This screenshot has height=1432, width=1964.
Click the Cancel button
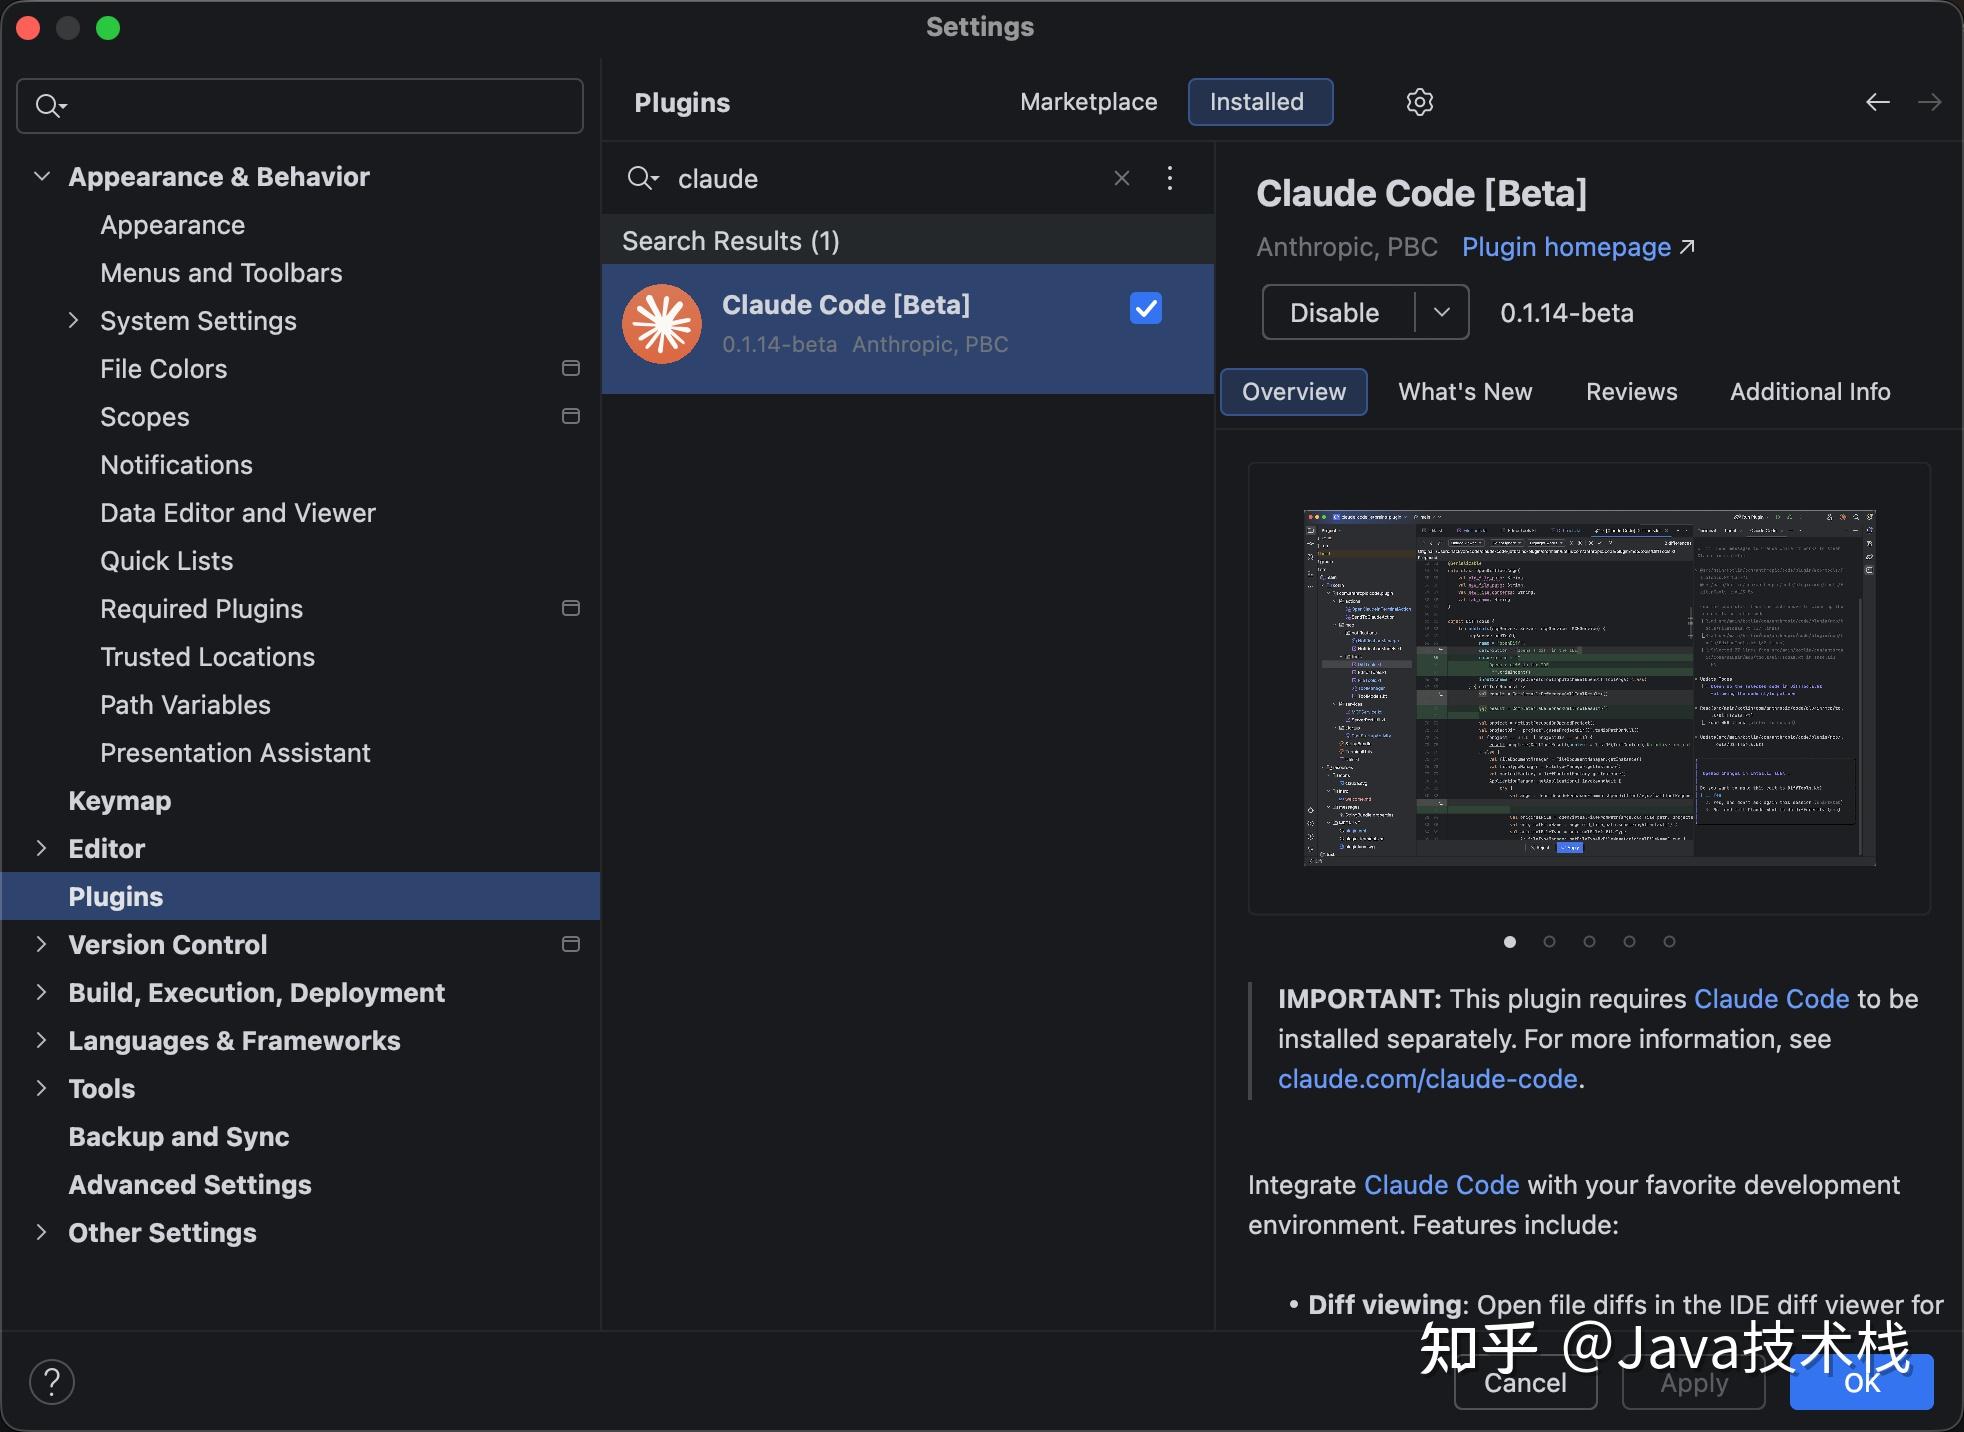1525,1382
